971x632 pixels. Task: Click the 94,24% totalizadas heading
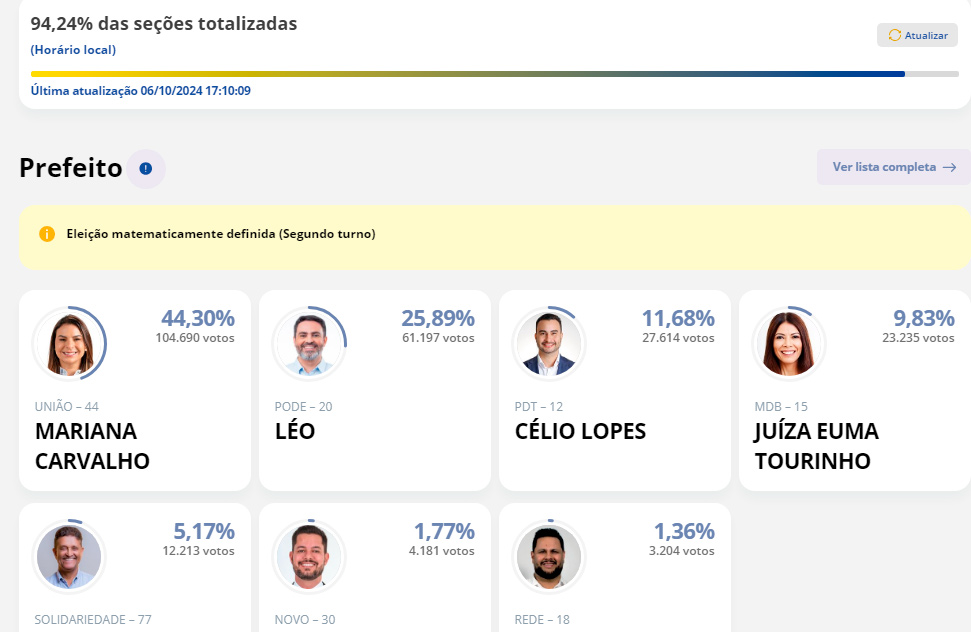tap(164, 22)
